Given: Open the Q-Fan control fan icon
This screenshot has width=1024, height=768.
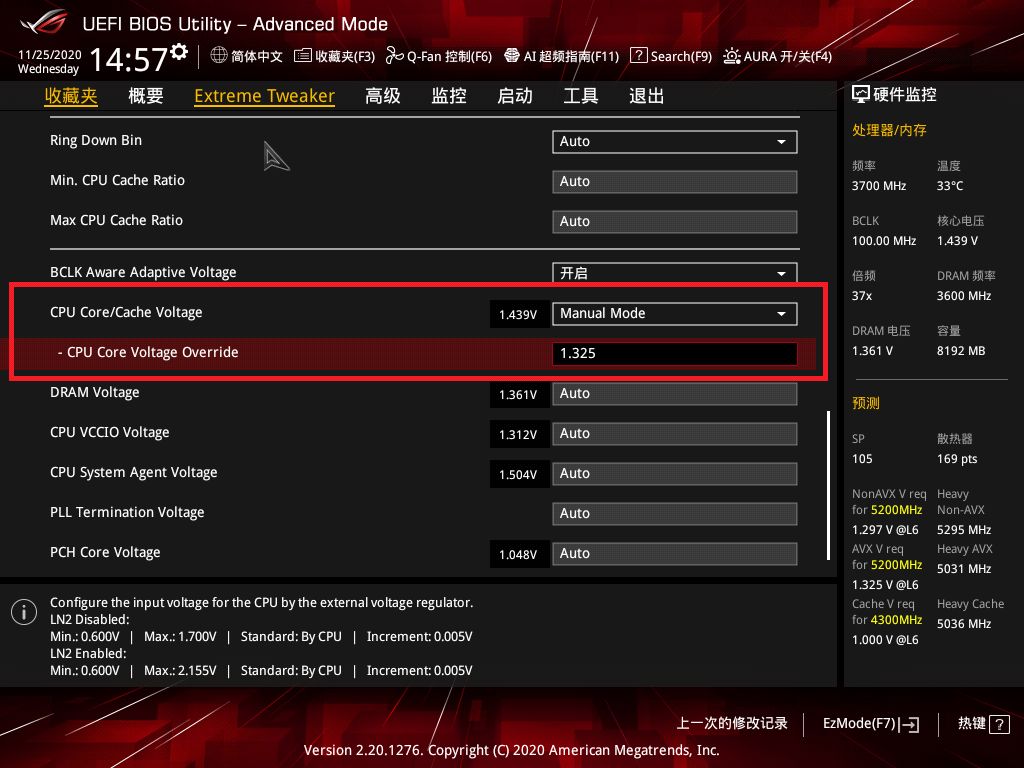Looking at the screenshot, I should tap(393, 56).
